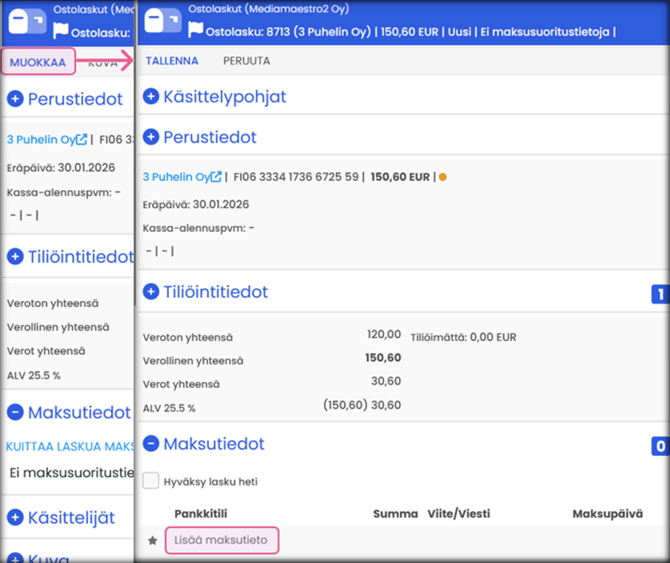Click the orange status dot after 150,60 EUR
This screenshot has width=670, height=563.
443,178
